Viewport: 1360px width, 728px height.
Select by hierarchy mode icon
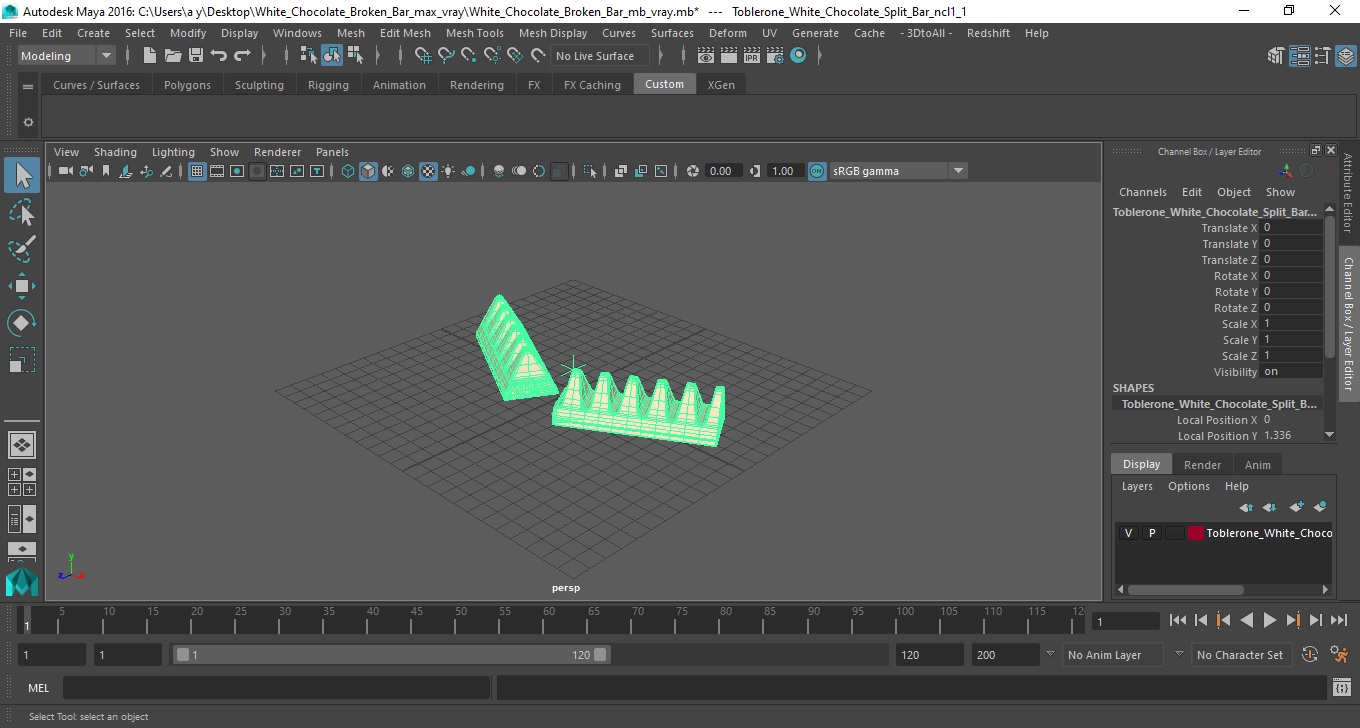click(x=309, y=56)
